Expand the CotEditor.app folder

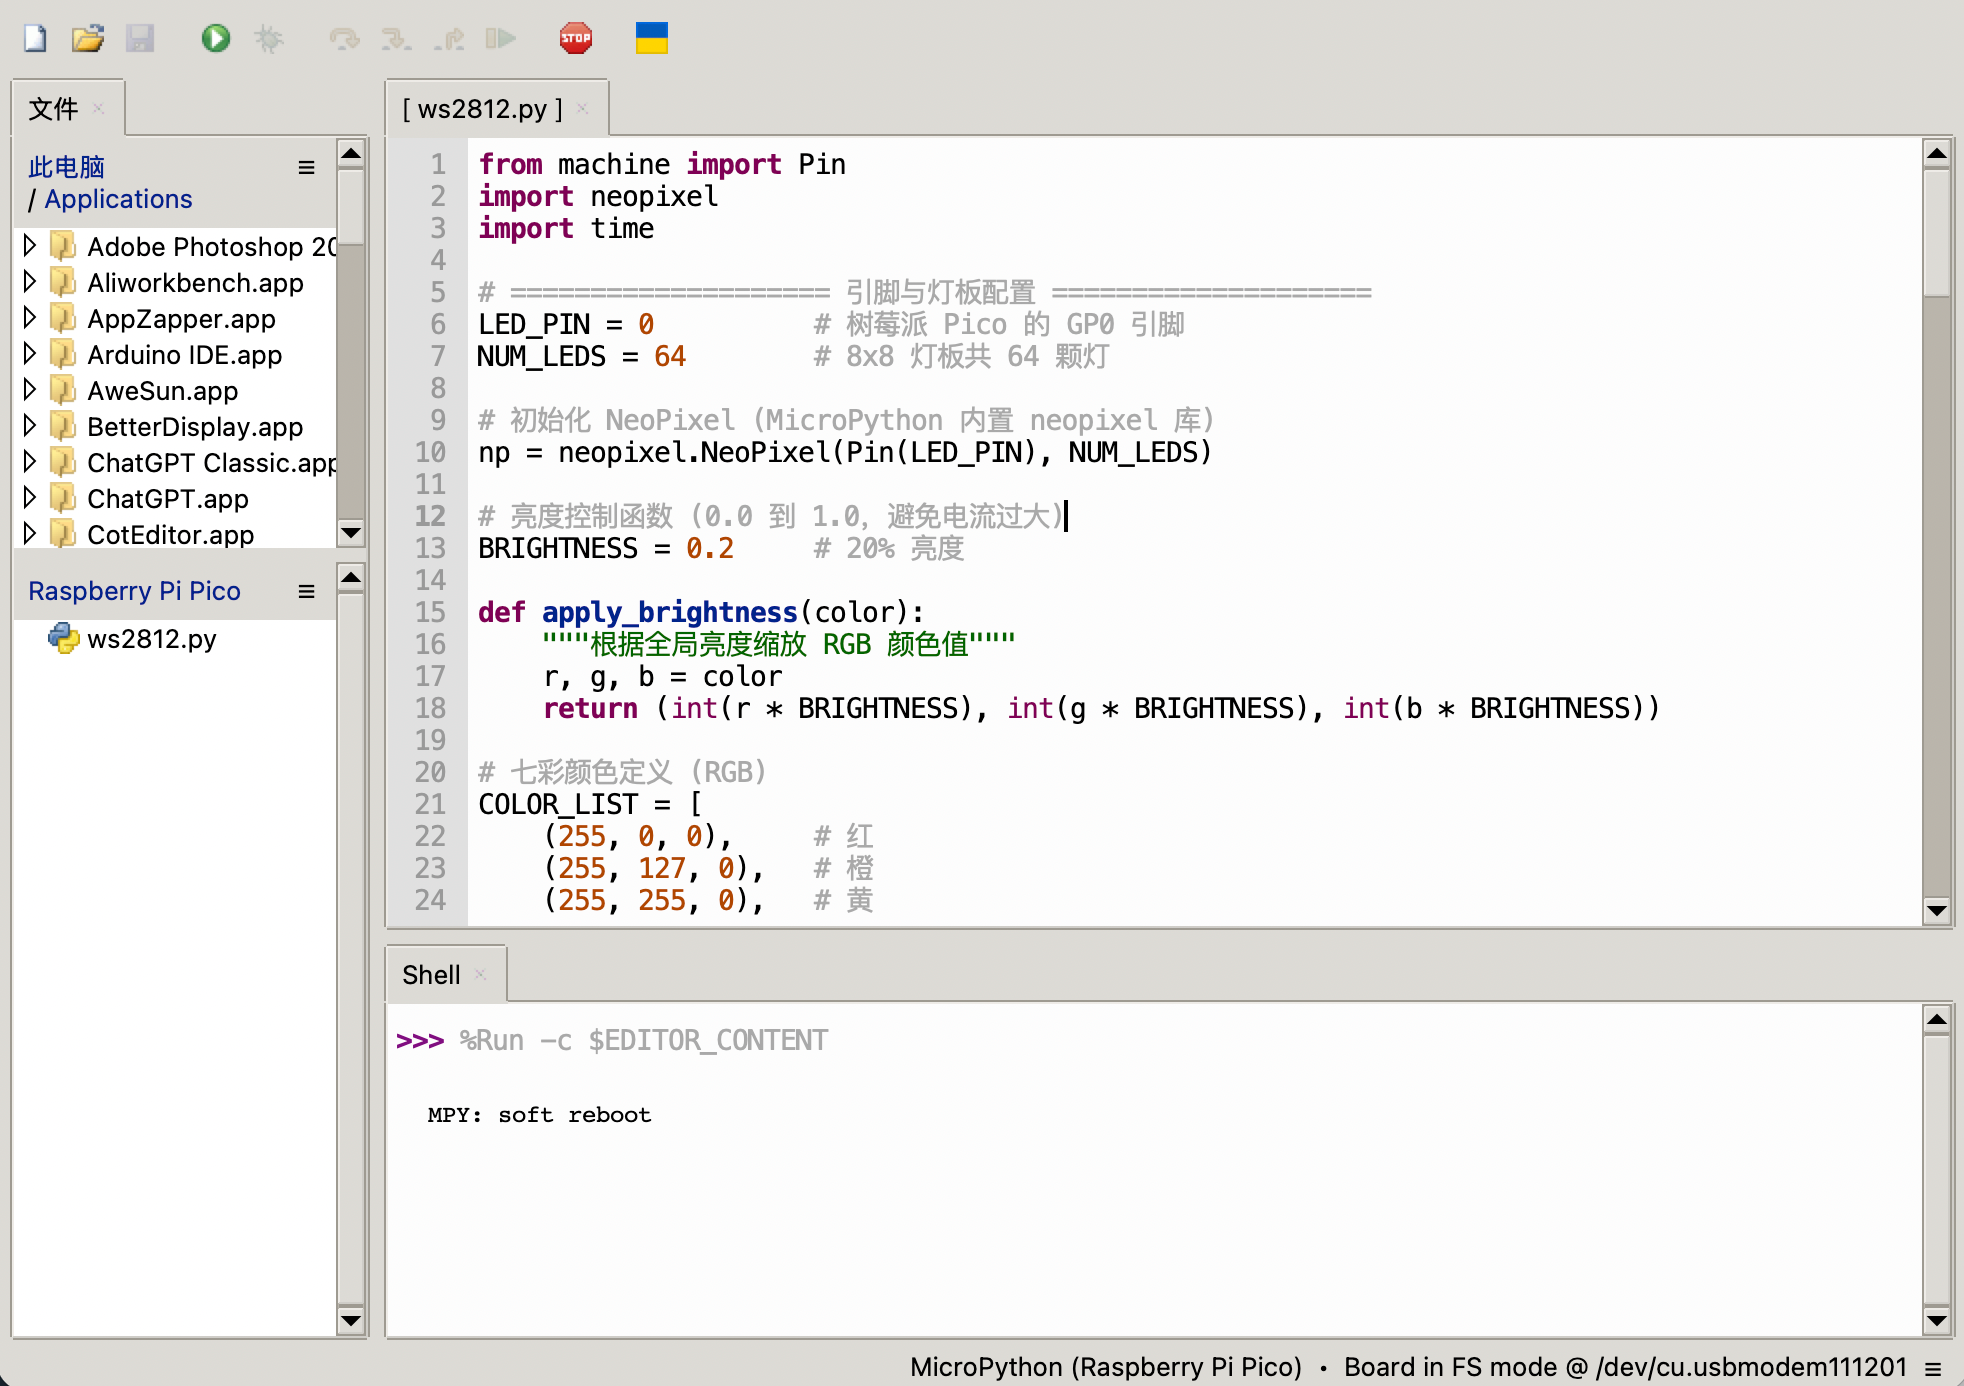tap(29, 534)
